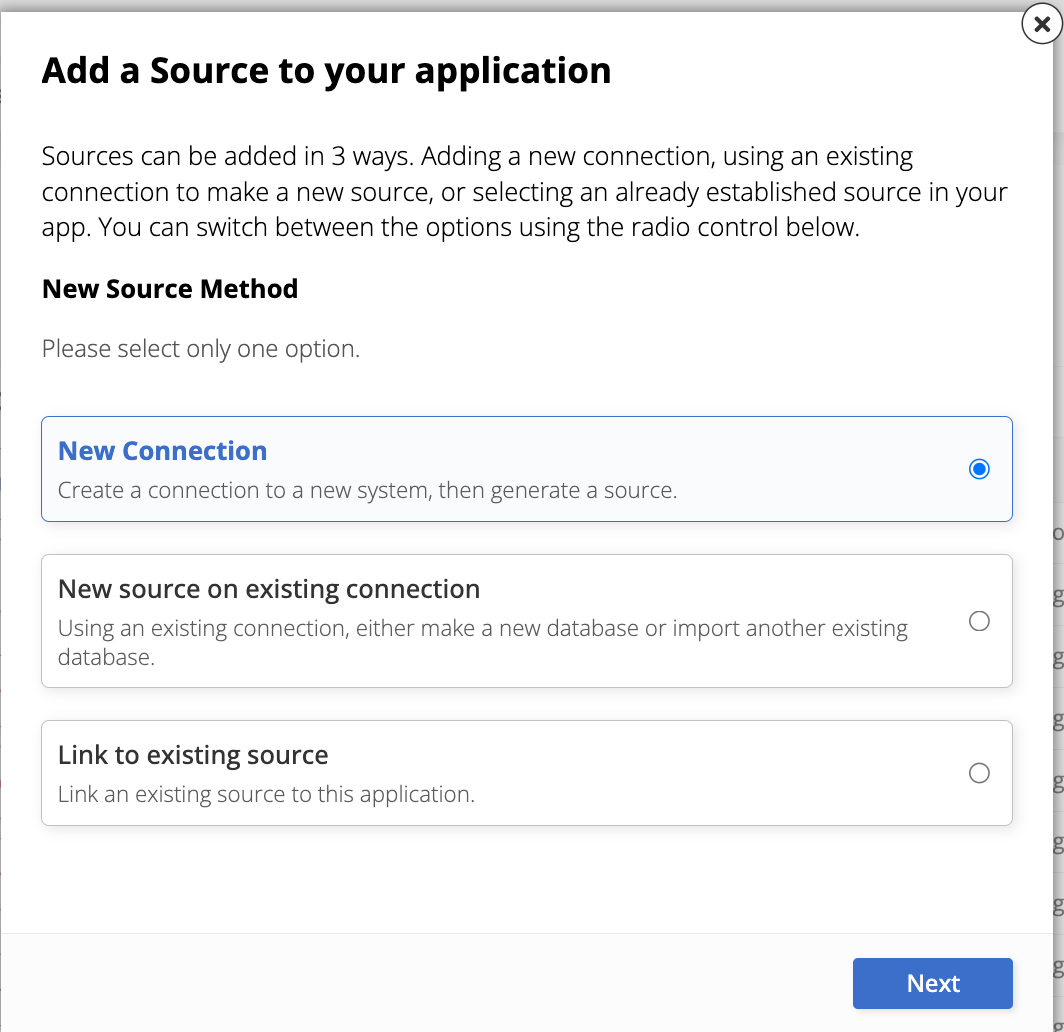Click the darkened overlay above the dialog
The width and height of the screenshot is (1064, 1032).
tap(500, 5)
